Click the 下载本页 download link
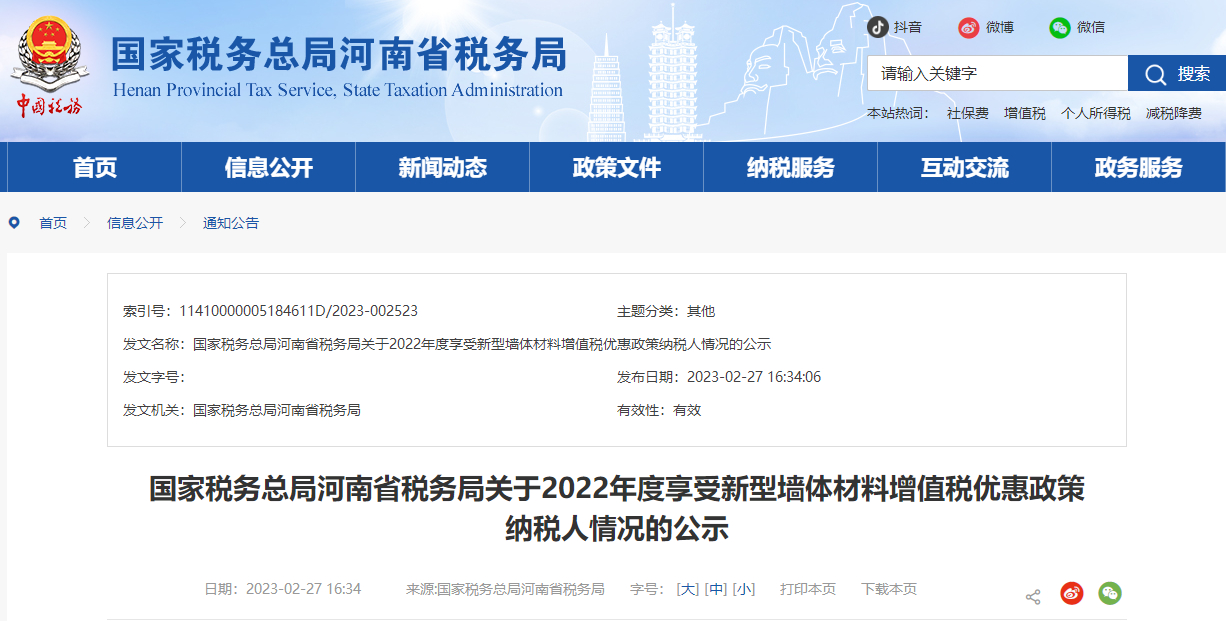Image resolution: width=1226 pixels, height=621 pixels. [x=888, y=590]
